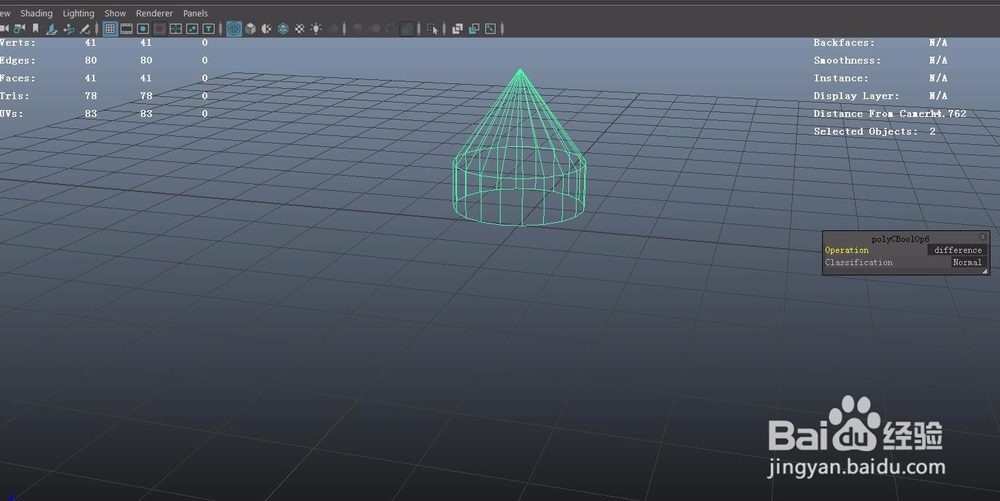Turn on textured display icon
The width and height of the screenshot is (1000, 501).
click(299, 29)
